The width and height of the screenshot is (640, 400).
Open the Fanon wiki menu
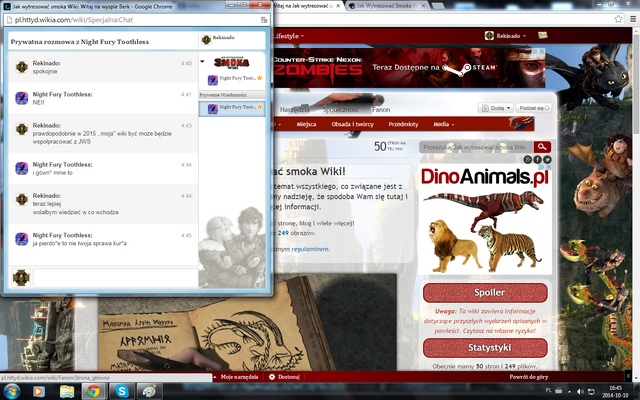(380, 109)
